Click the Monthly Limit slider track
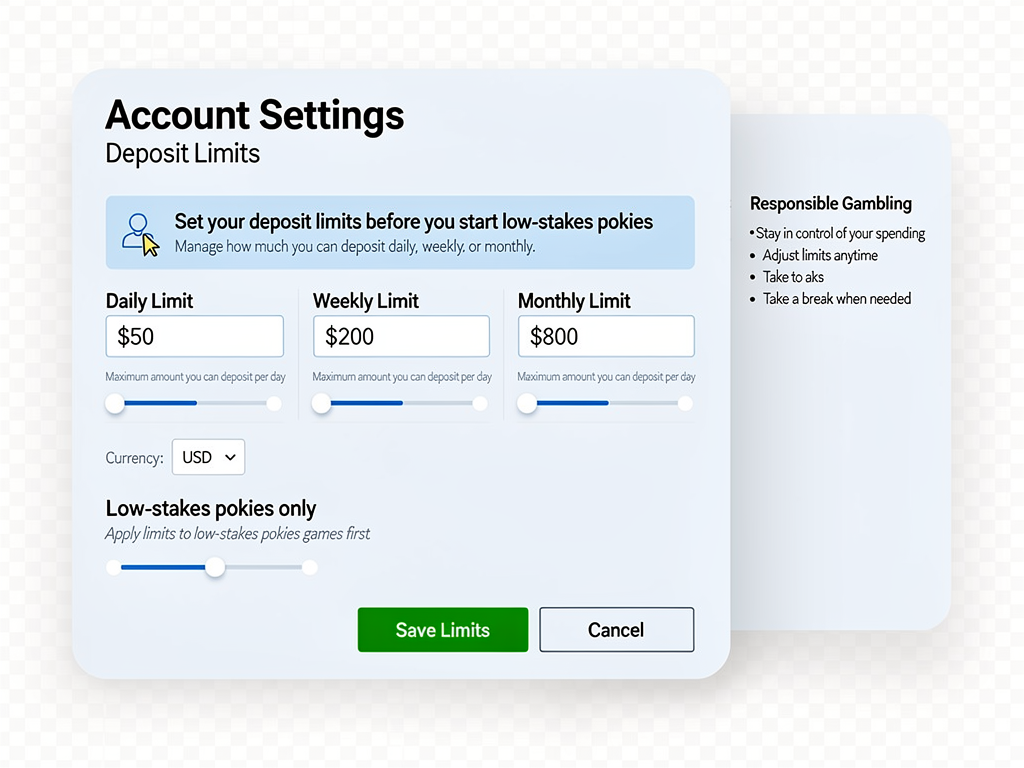Image resolution: width=1024 pixels, height=768 pixels. pos(606,404)
